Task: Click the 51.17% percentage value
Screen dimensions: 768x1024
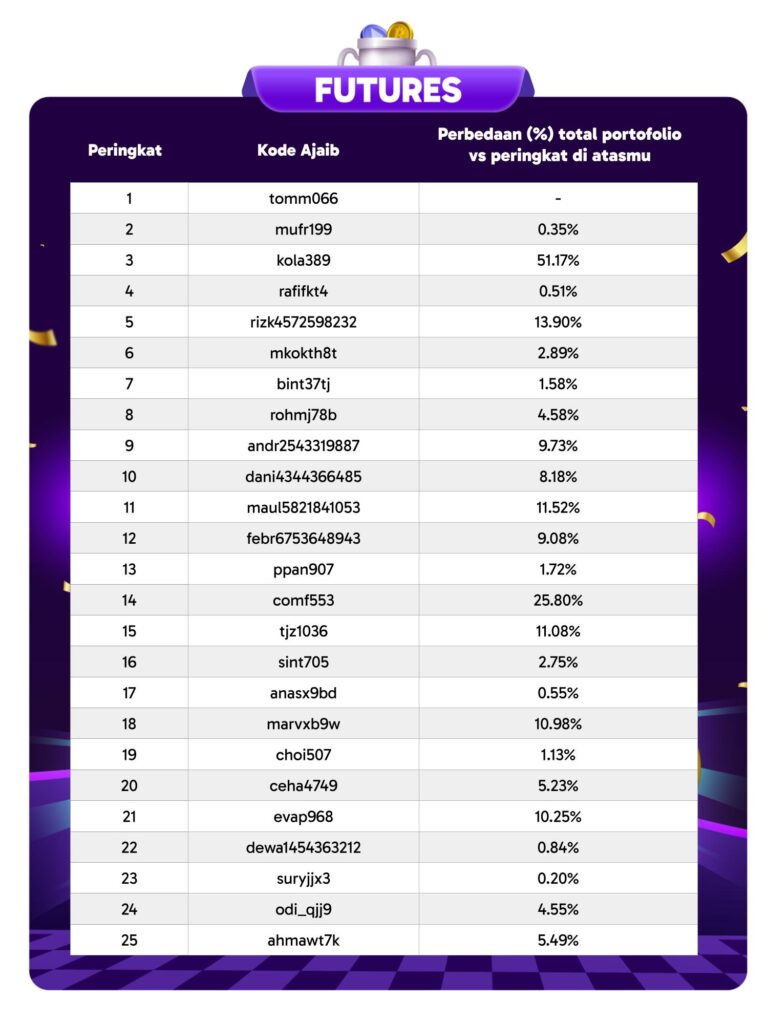Action: click(559, 260)
